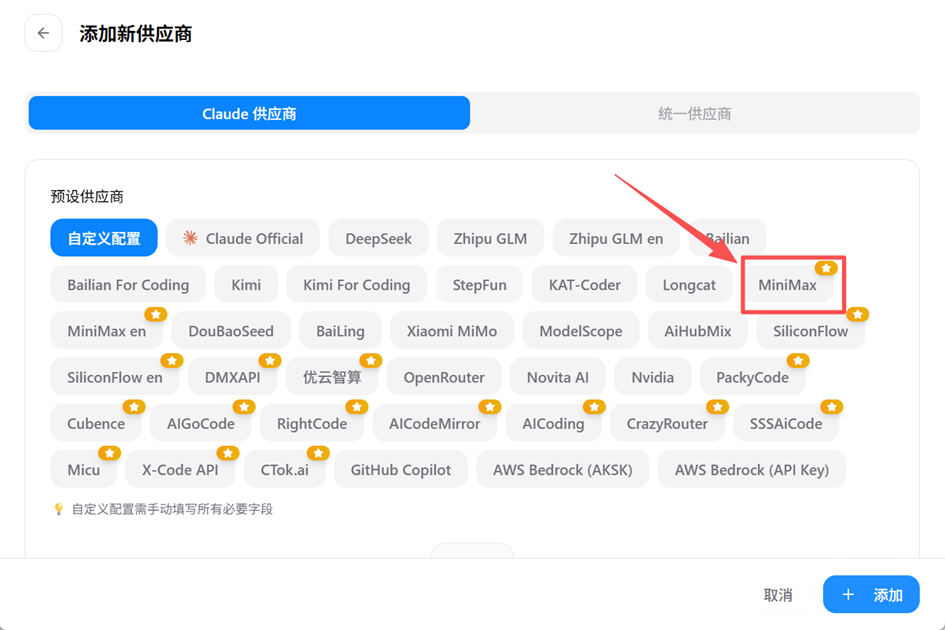The height and width of the screenshot is (630, 945).
Task: Click the star badge on SSSAiCode
Action: pos(832,407)
